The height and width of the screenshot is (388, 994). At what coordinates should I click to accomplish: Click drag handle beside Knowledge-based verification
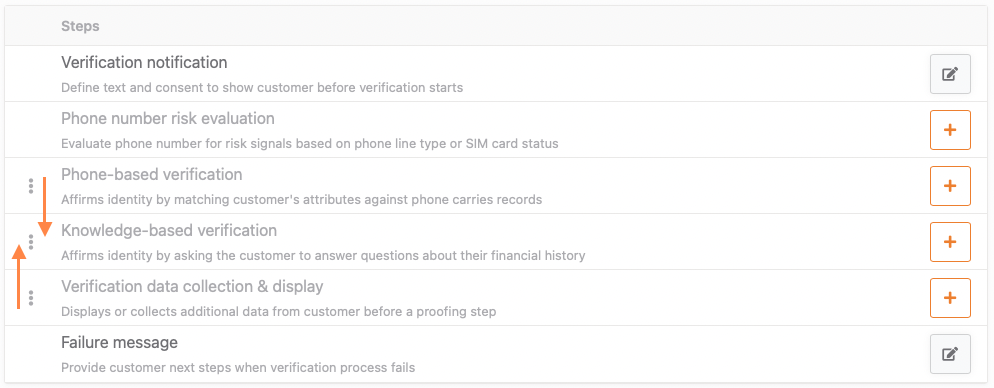click(30, 242)
